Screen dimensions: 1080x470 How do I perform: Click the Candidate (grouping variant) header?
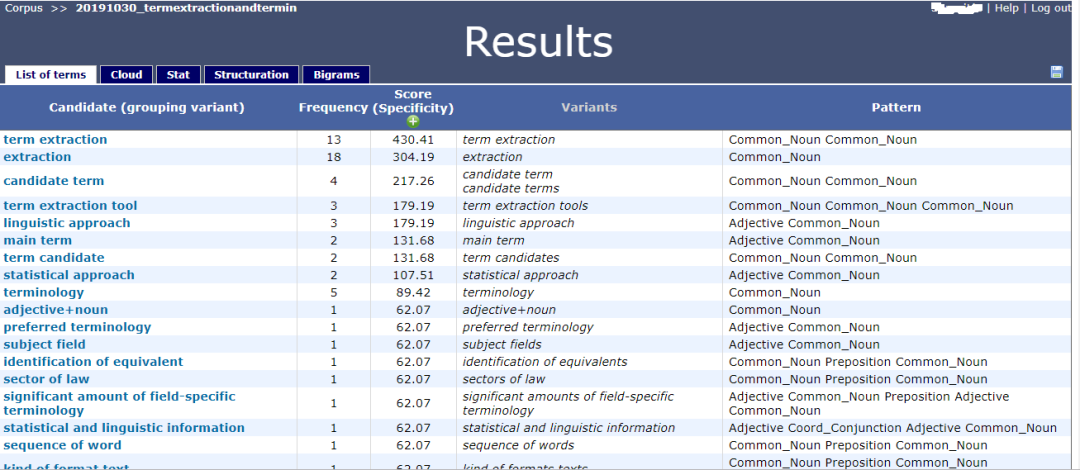pyautogui.click(x=147, y=108)
